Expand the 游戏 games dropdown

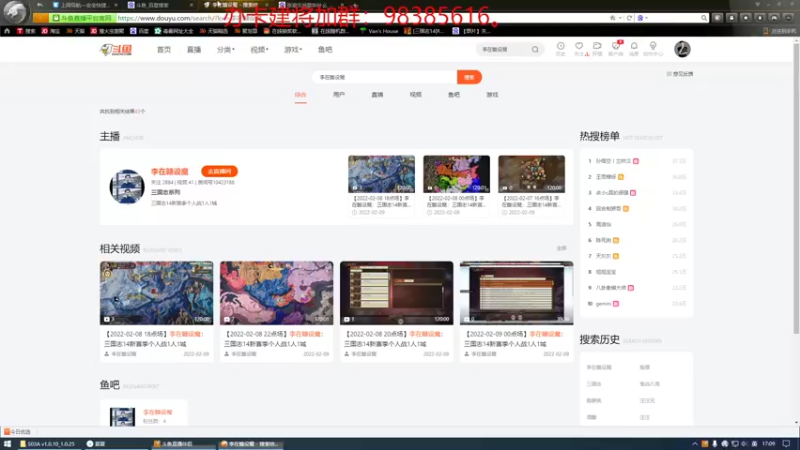[293, 49]
